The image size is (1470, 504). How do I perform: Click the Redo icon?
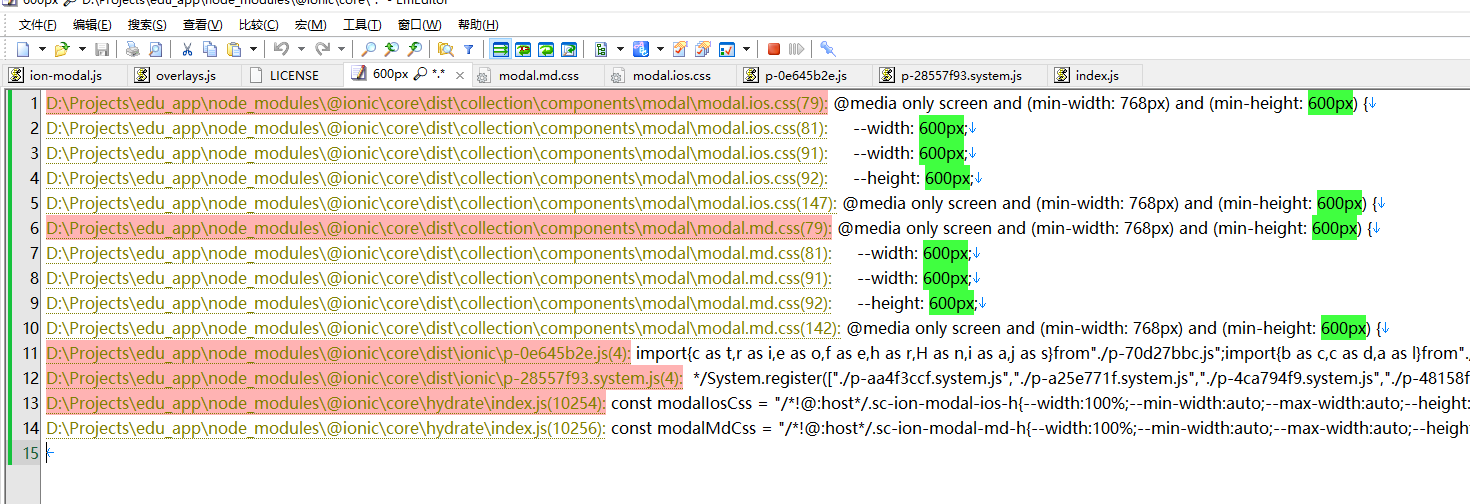(322, 49)
